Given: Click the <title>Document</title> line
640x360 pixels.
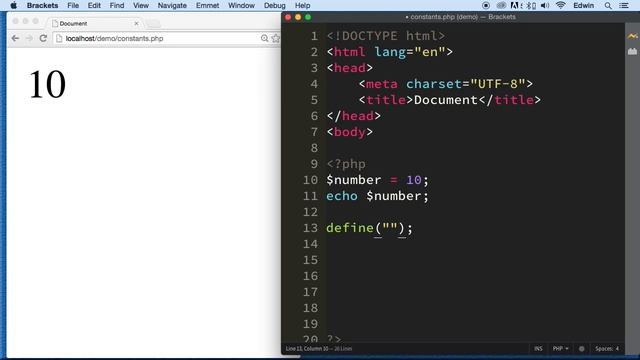Looking at the screenshot, I should (449, 100).
